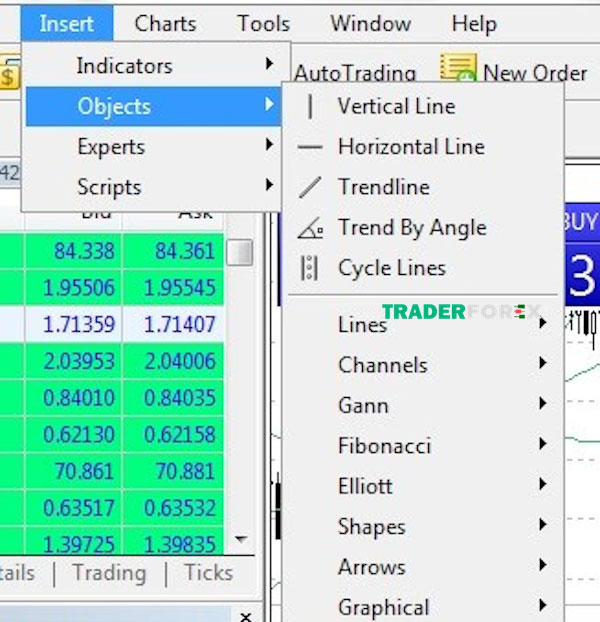600x622 pixels.
Task: Click the BUY button on chart
Action: (582, 222)
